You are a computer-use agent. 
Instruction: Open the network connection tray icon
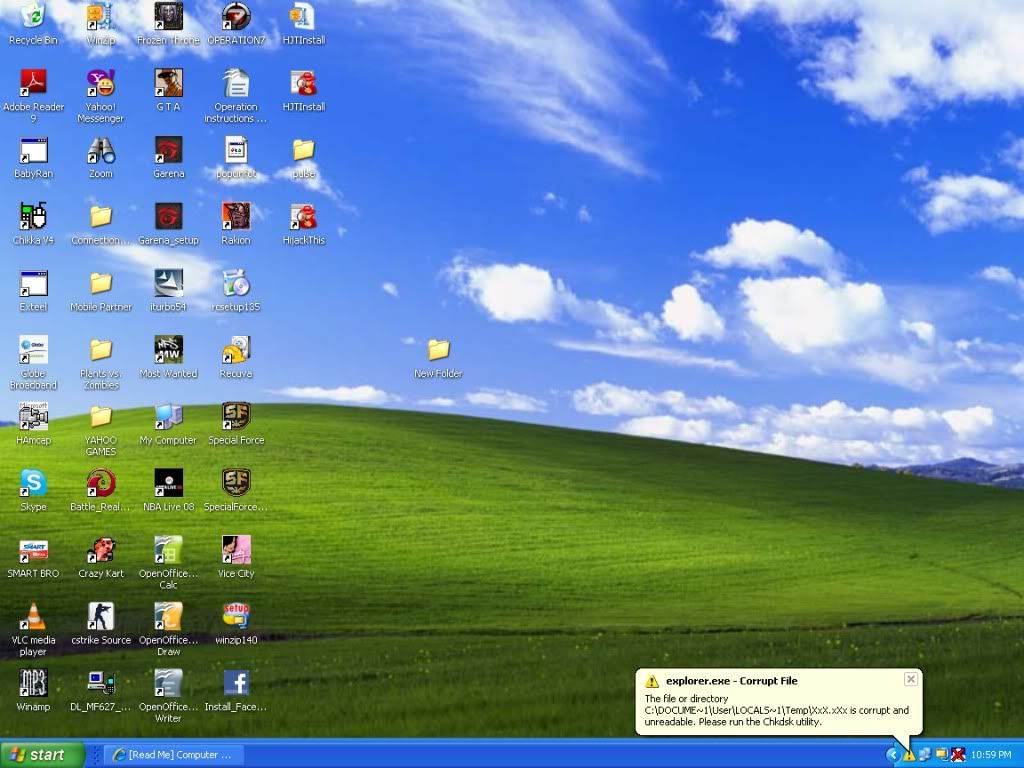(x=925, y=755)
